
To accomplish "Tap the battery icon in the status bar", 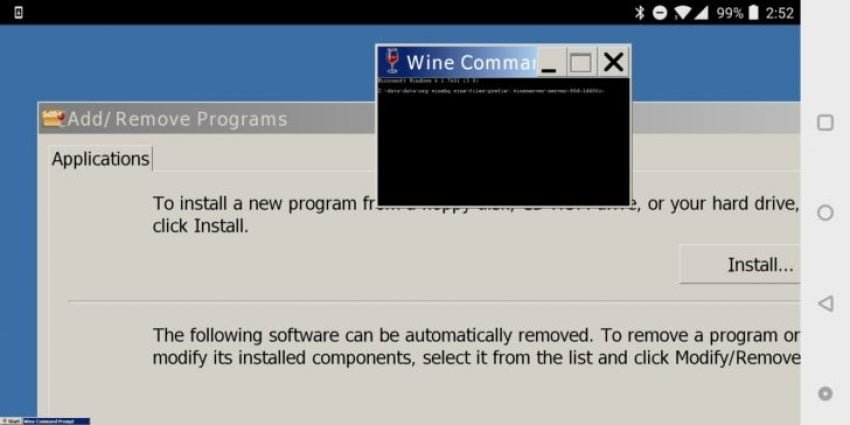I will pos(753,12).
